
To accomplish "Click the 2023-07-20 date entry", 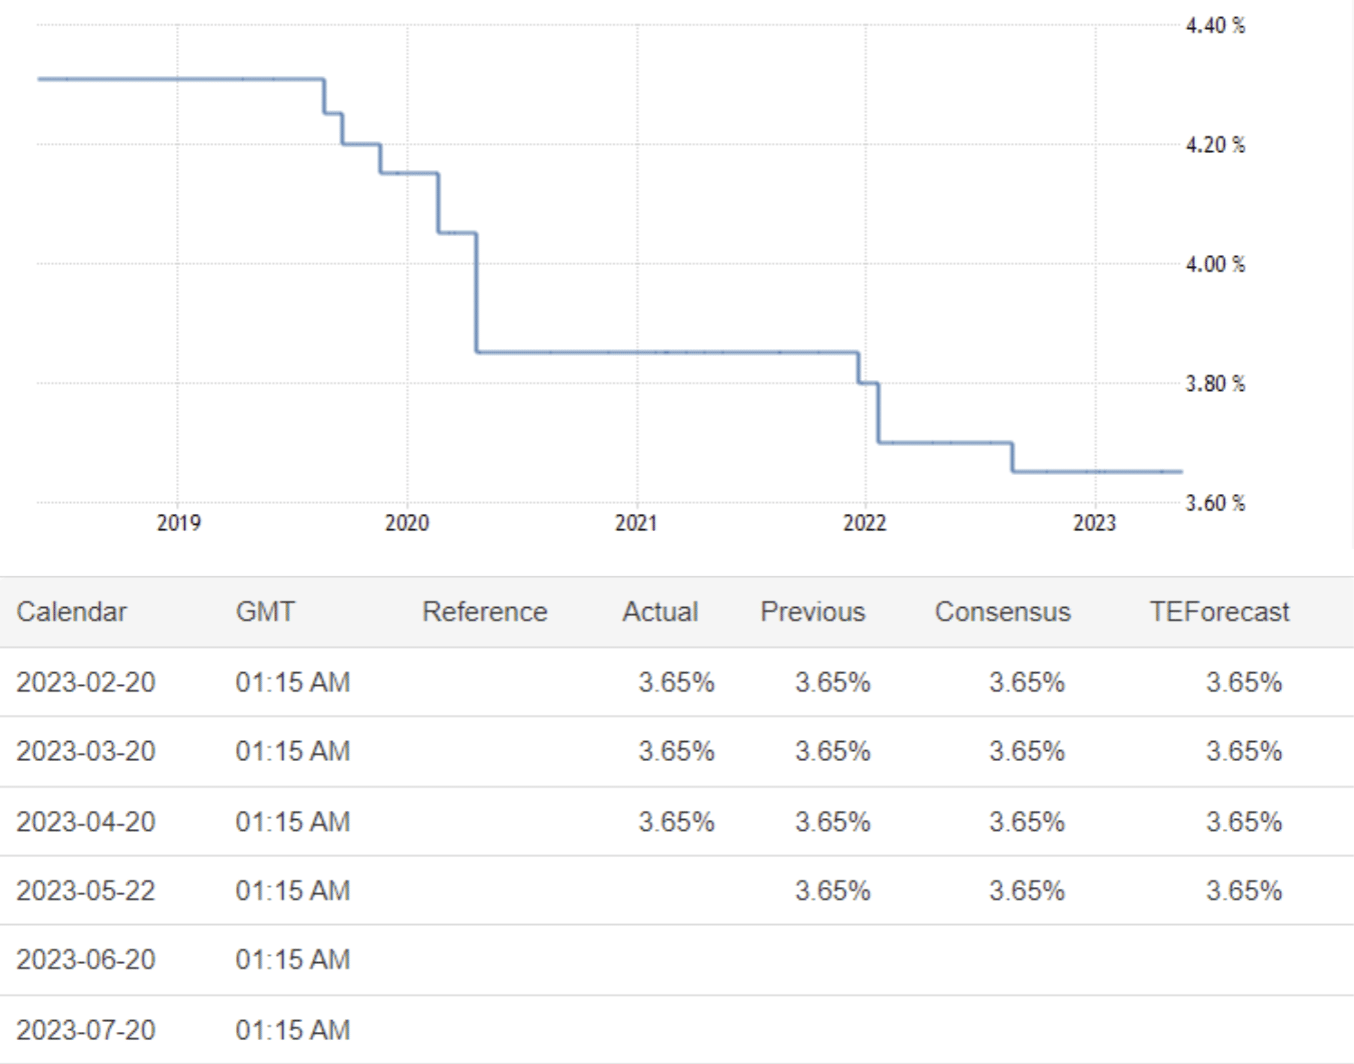I will (x=86, y=1030).
